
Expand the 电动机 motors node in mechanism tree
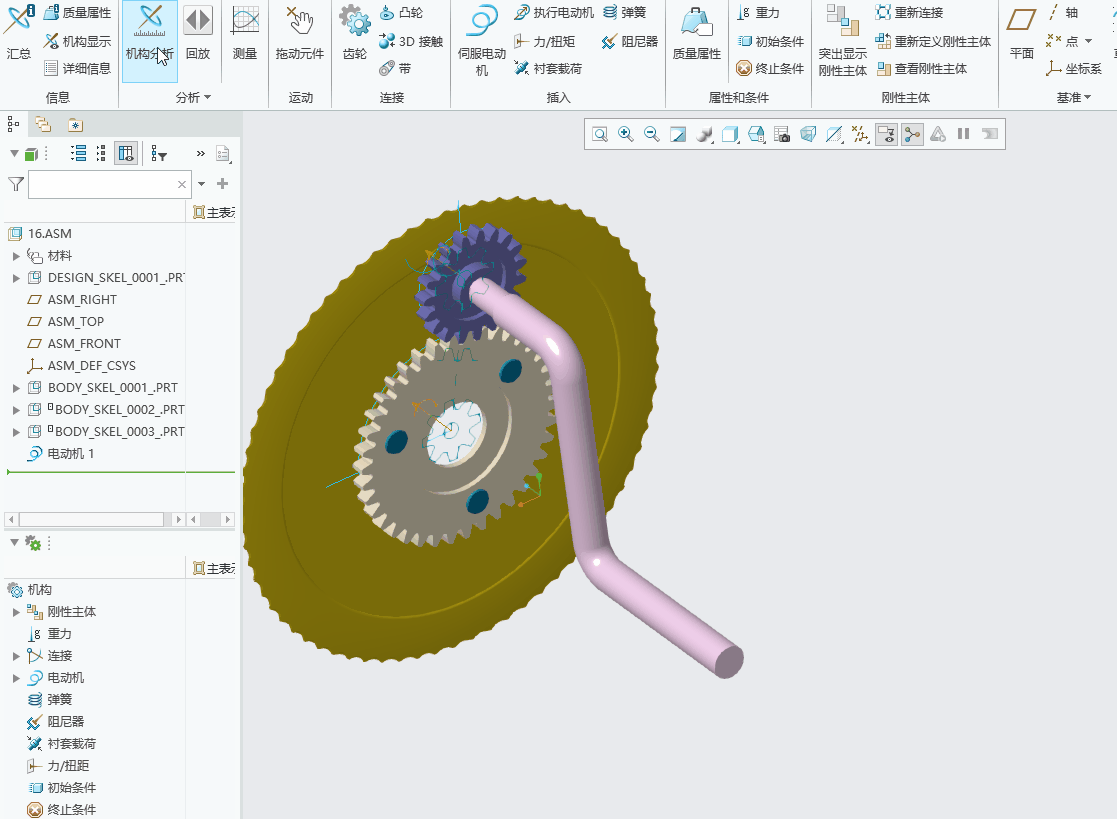point(16,678)
